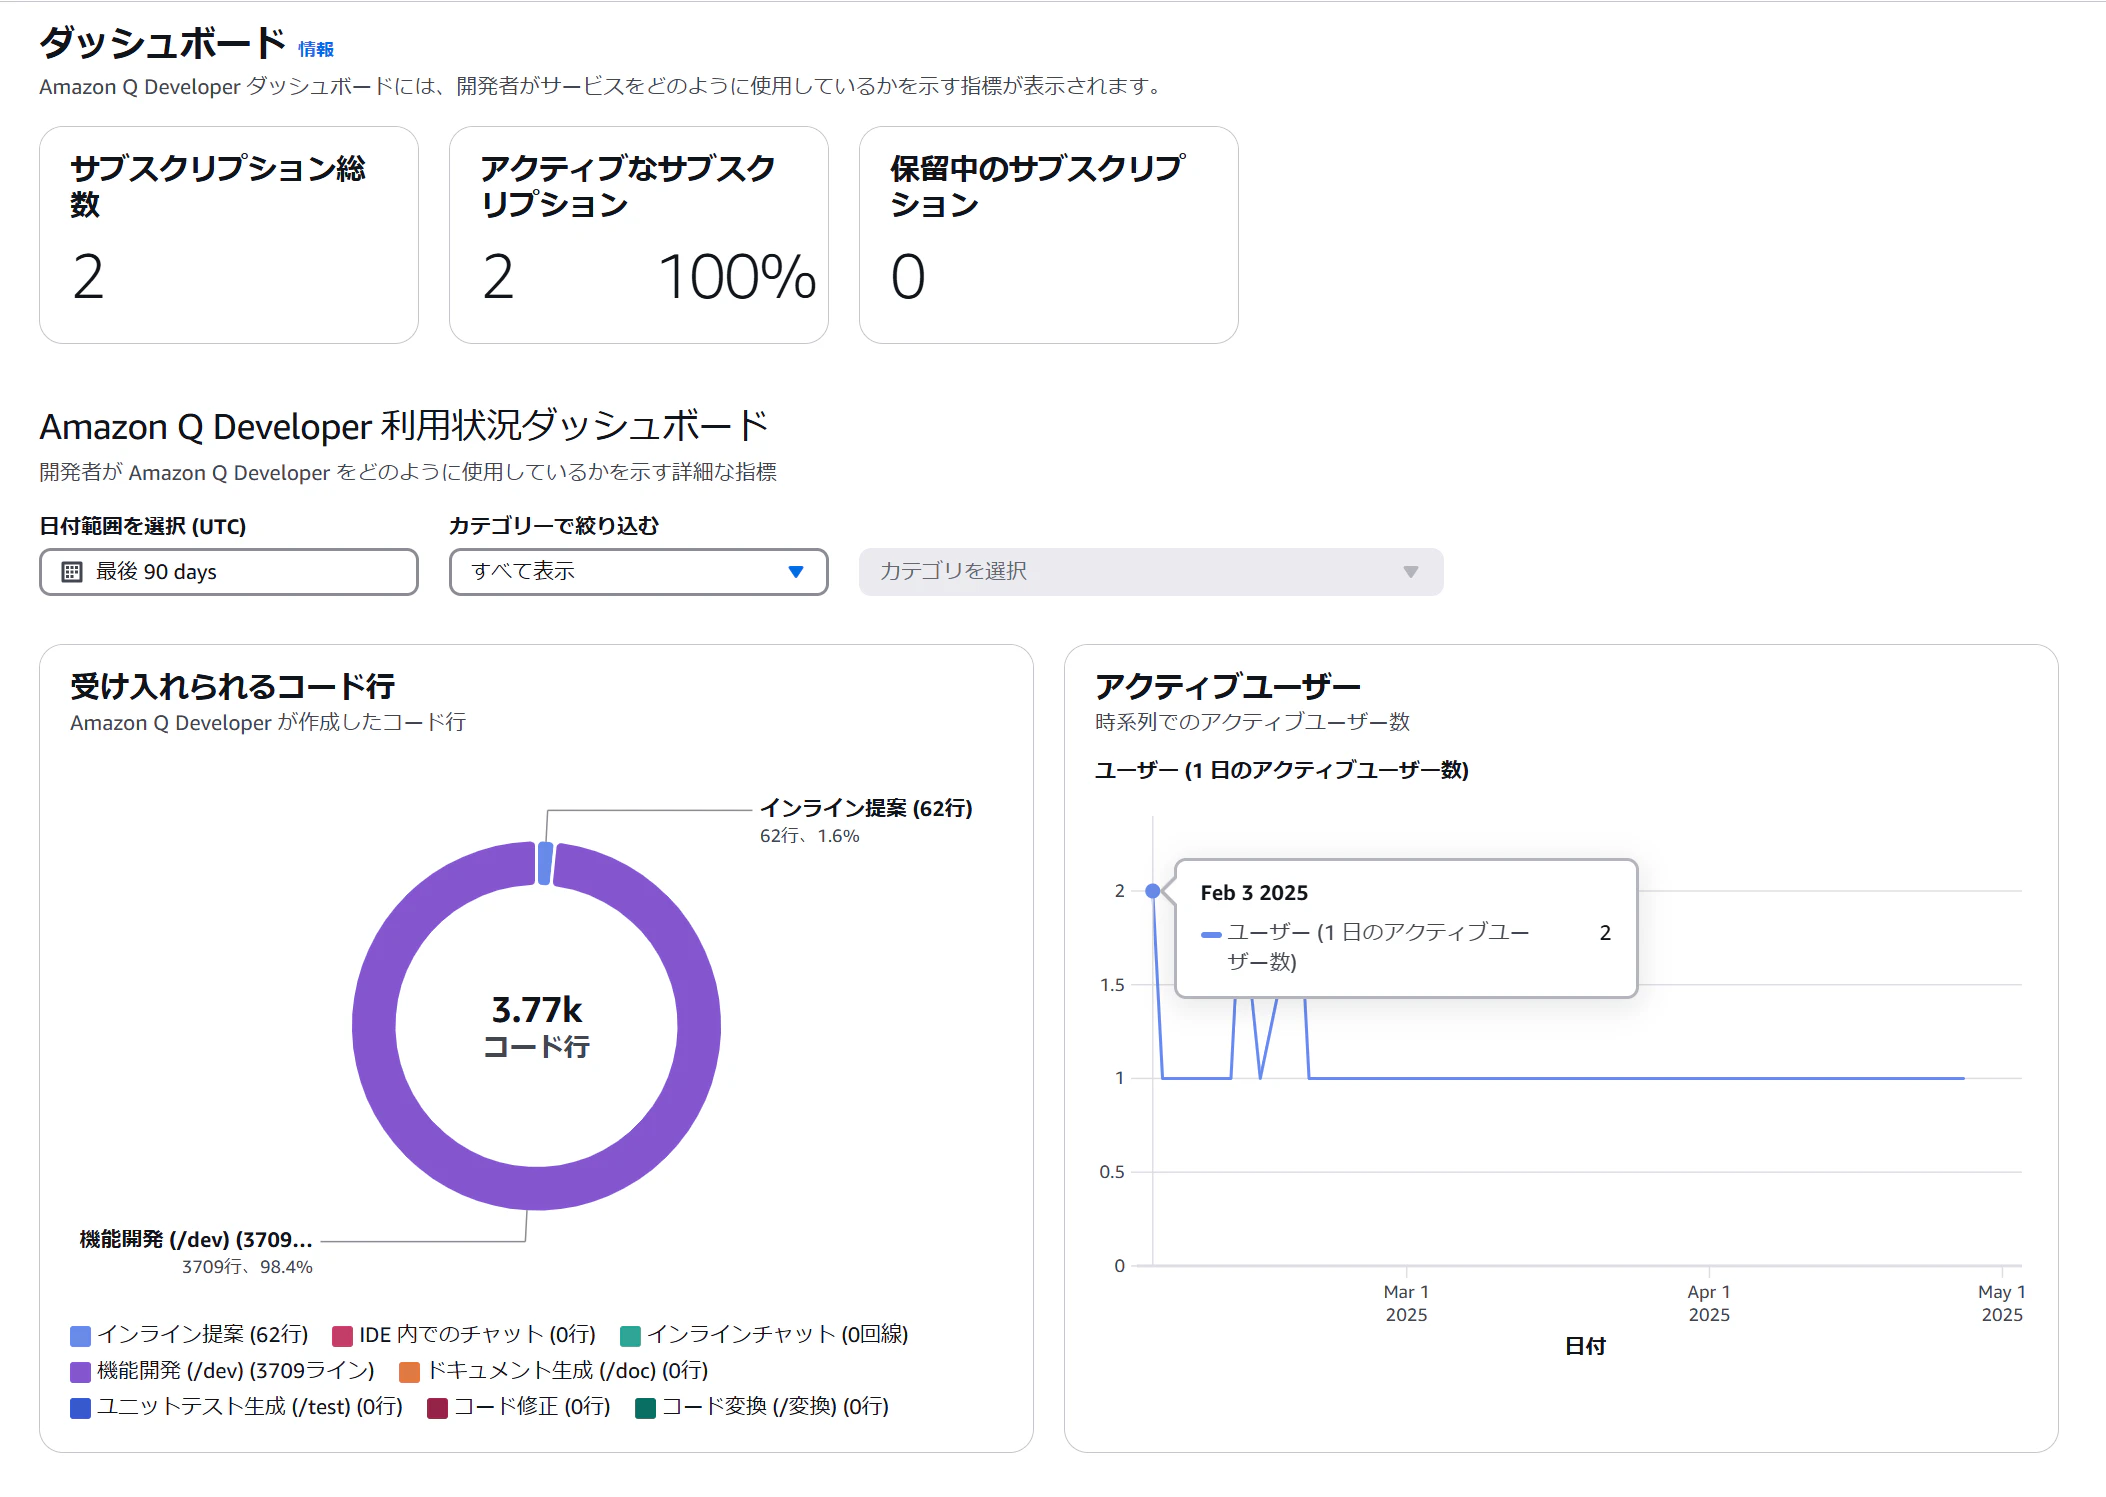
Task: Click the Mar 1 2025 axis label
Action: (1406, 1304)
